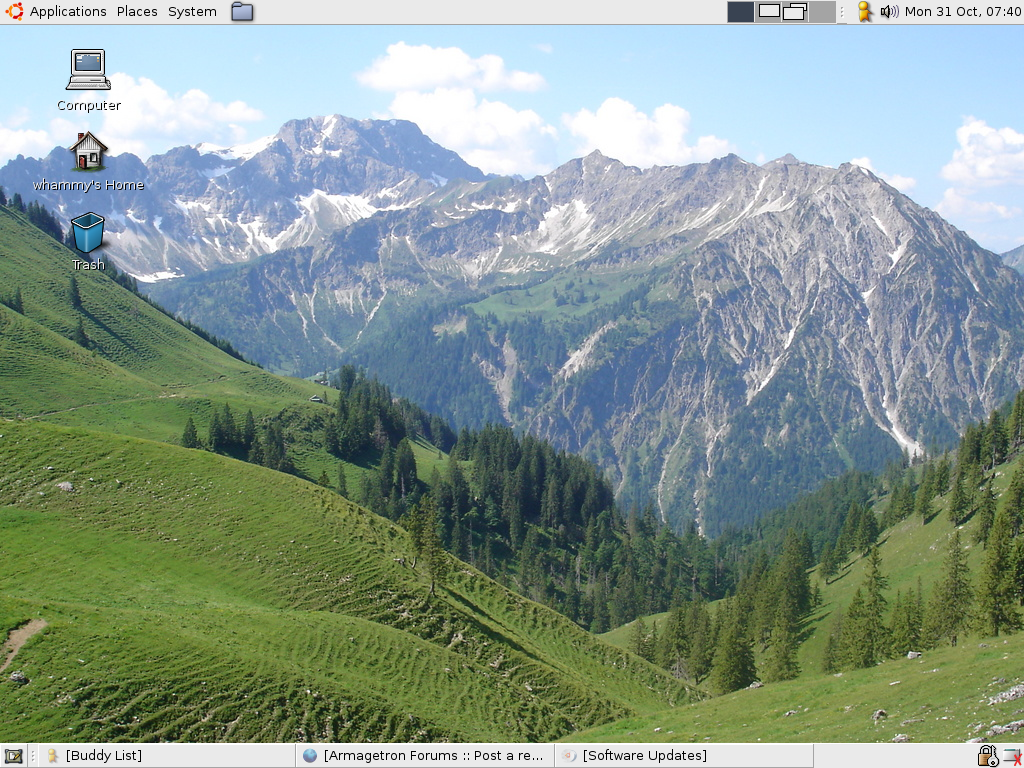Switch to the second workspace with one window
Viewport: 1024px width, 768px height.
pos(768,12)
